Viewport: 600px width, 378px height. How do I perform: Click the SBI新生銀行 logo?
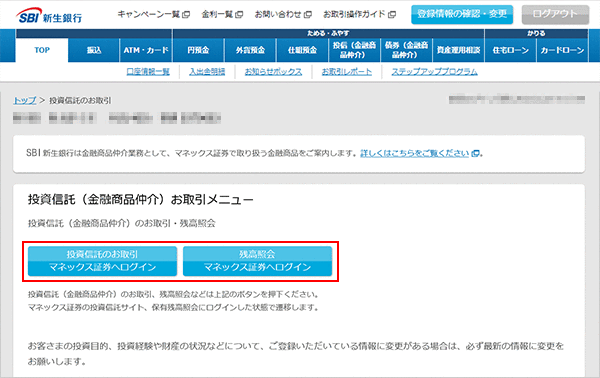pyautogui.click(x=49, y=16)
